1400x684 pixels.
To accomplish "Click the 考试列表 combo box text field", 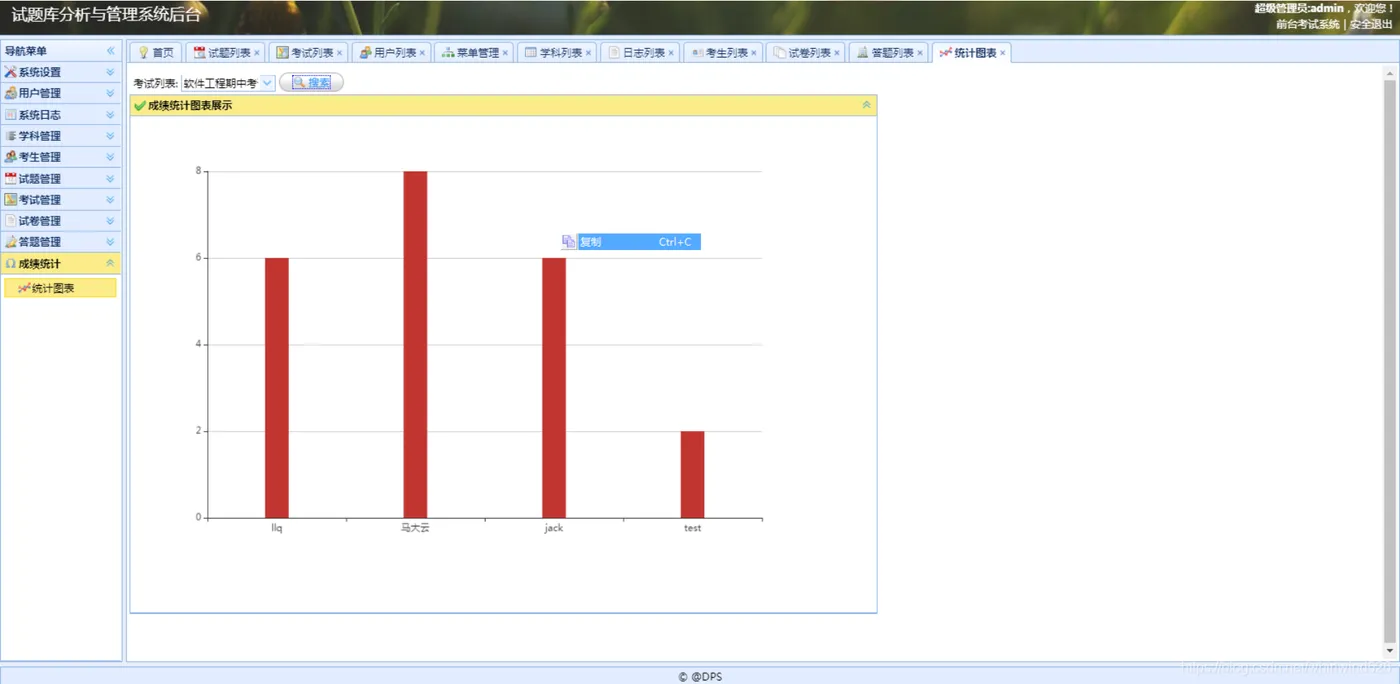I will [220, 83].
